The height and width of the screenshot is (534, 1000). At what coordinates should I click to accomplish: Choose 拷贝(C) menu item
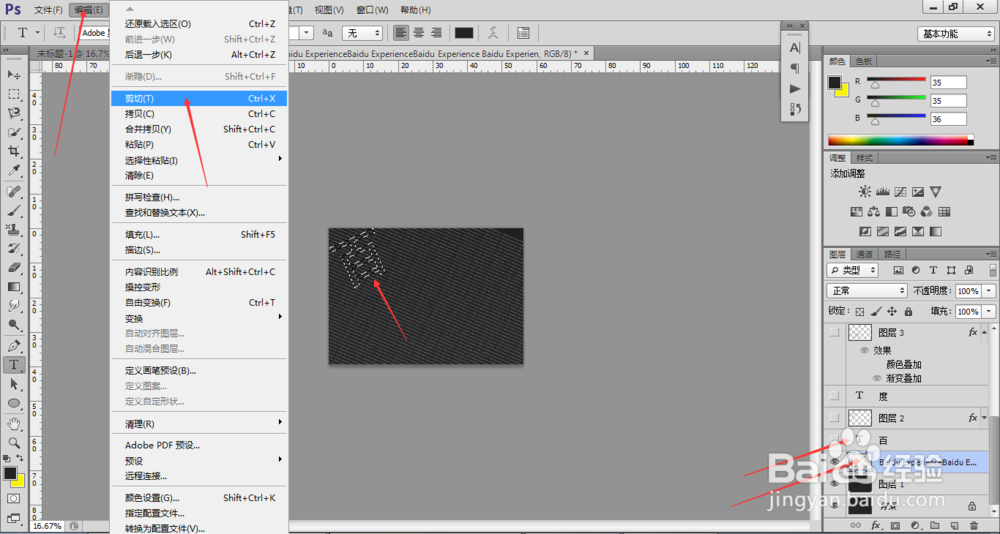tap(199, 114)
